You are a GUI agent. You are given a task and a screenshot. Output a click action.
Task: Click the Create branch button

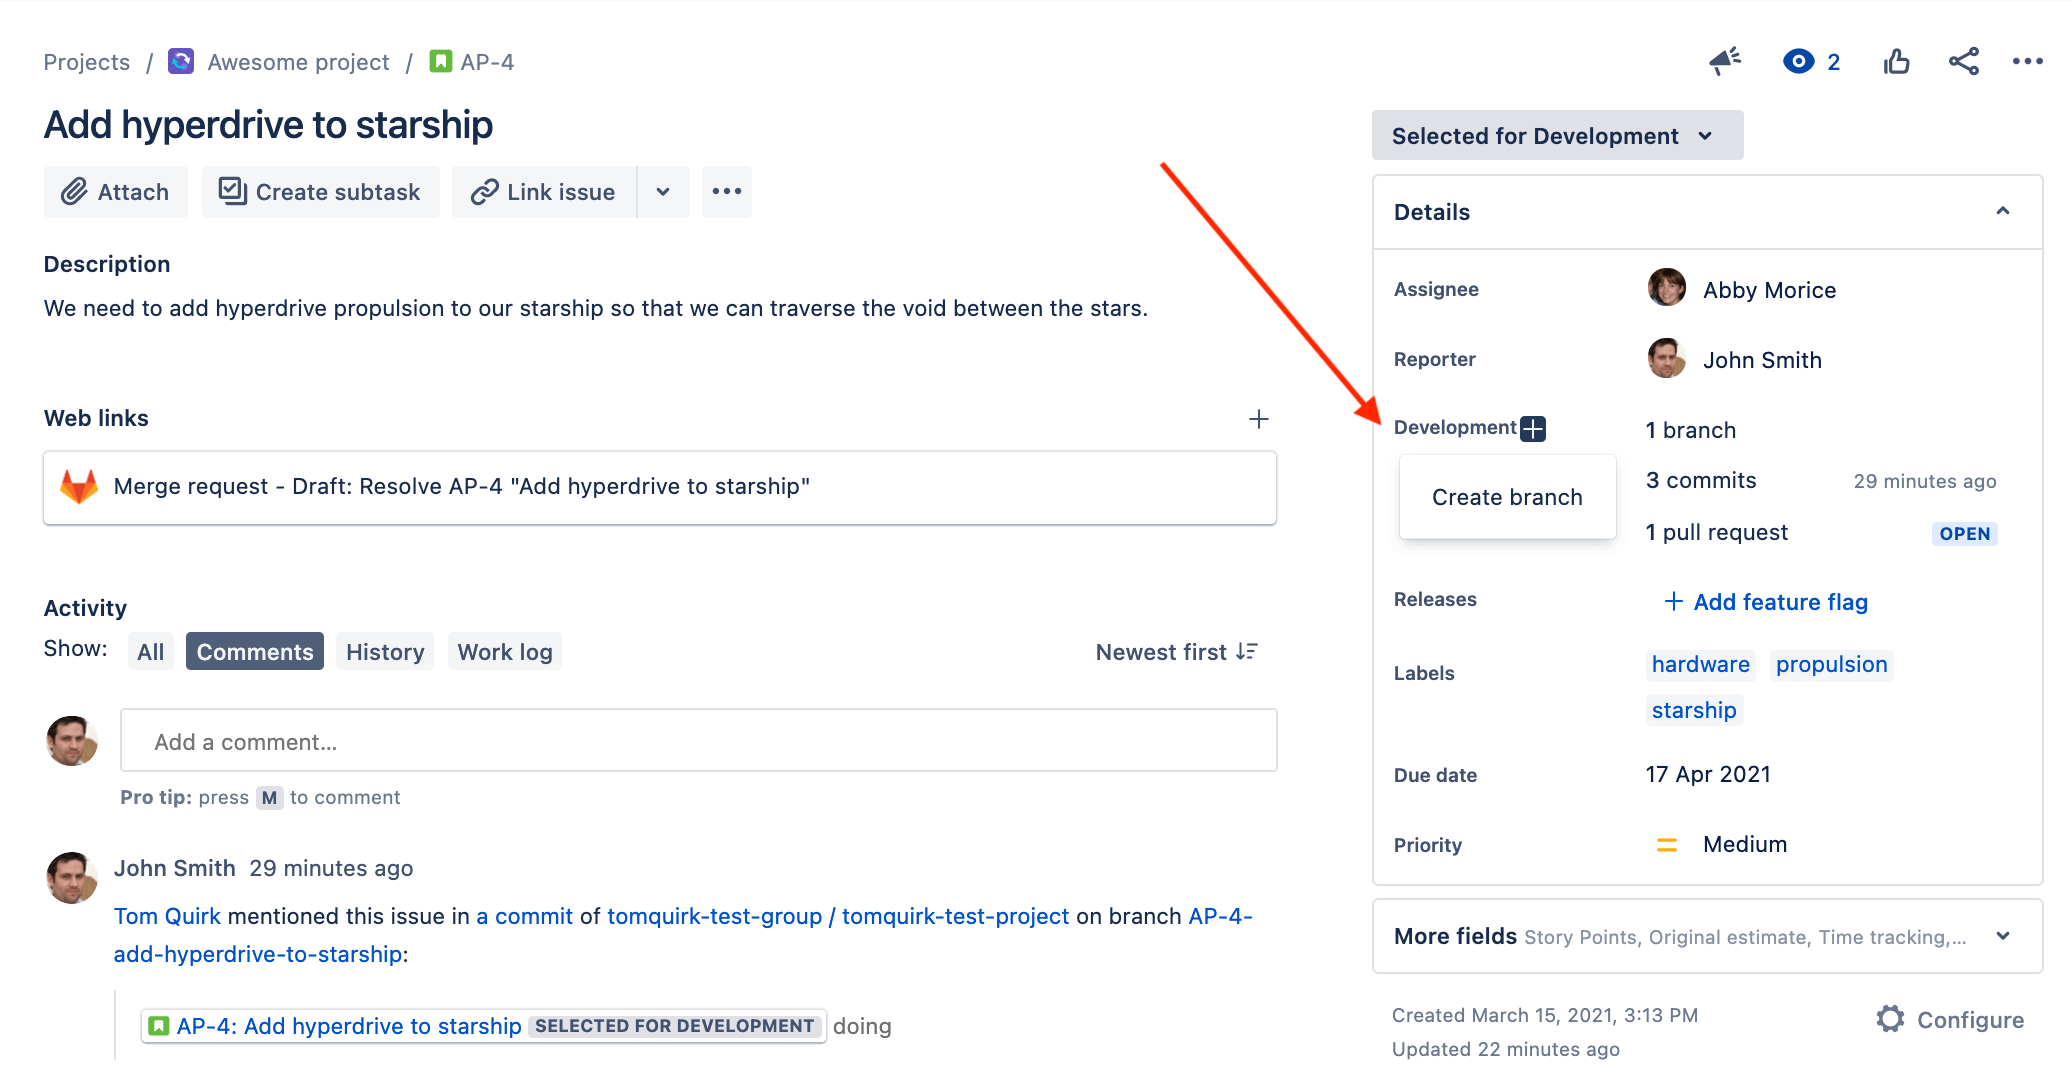tap(1507, 496)
